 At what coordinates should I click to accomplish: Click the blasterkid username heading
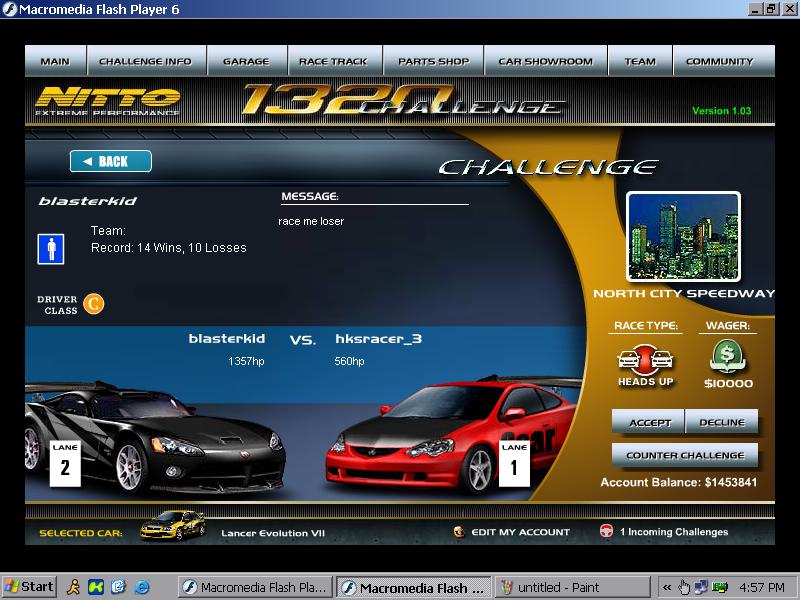pyautogui.click(x=88, y=201)
